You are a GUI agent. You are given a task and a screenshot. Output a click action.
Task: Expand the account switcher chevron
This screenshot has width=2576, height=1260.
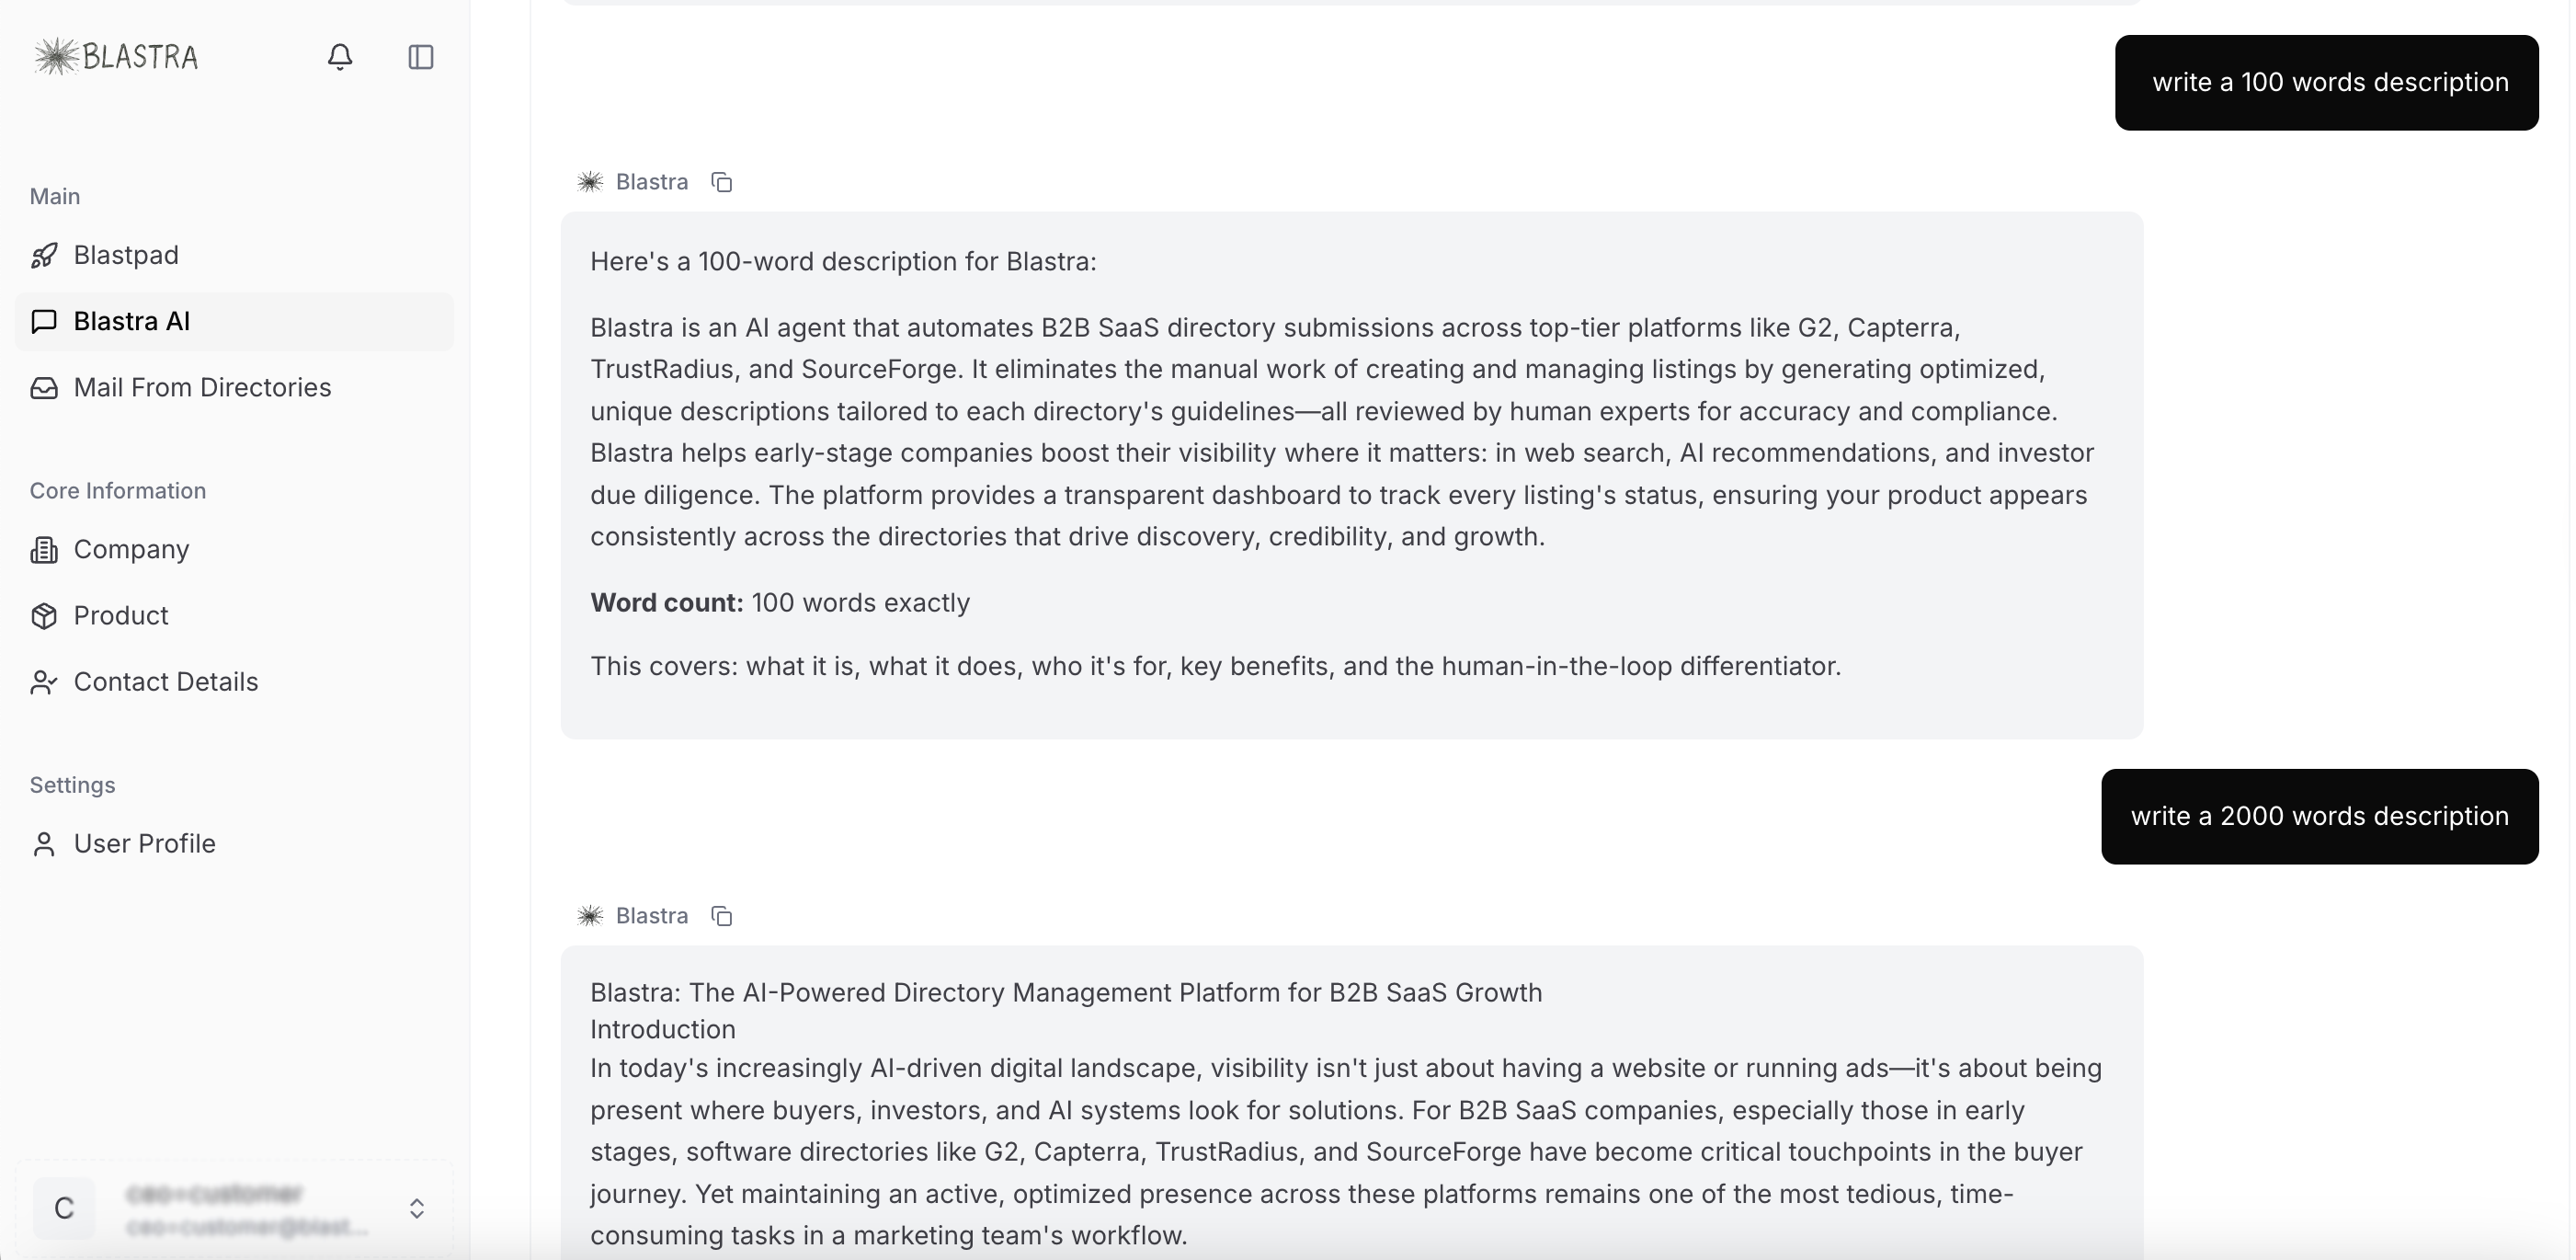click(x=417, y=1208)
